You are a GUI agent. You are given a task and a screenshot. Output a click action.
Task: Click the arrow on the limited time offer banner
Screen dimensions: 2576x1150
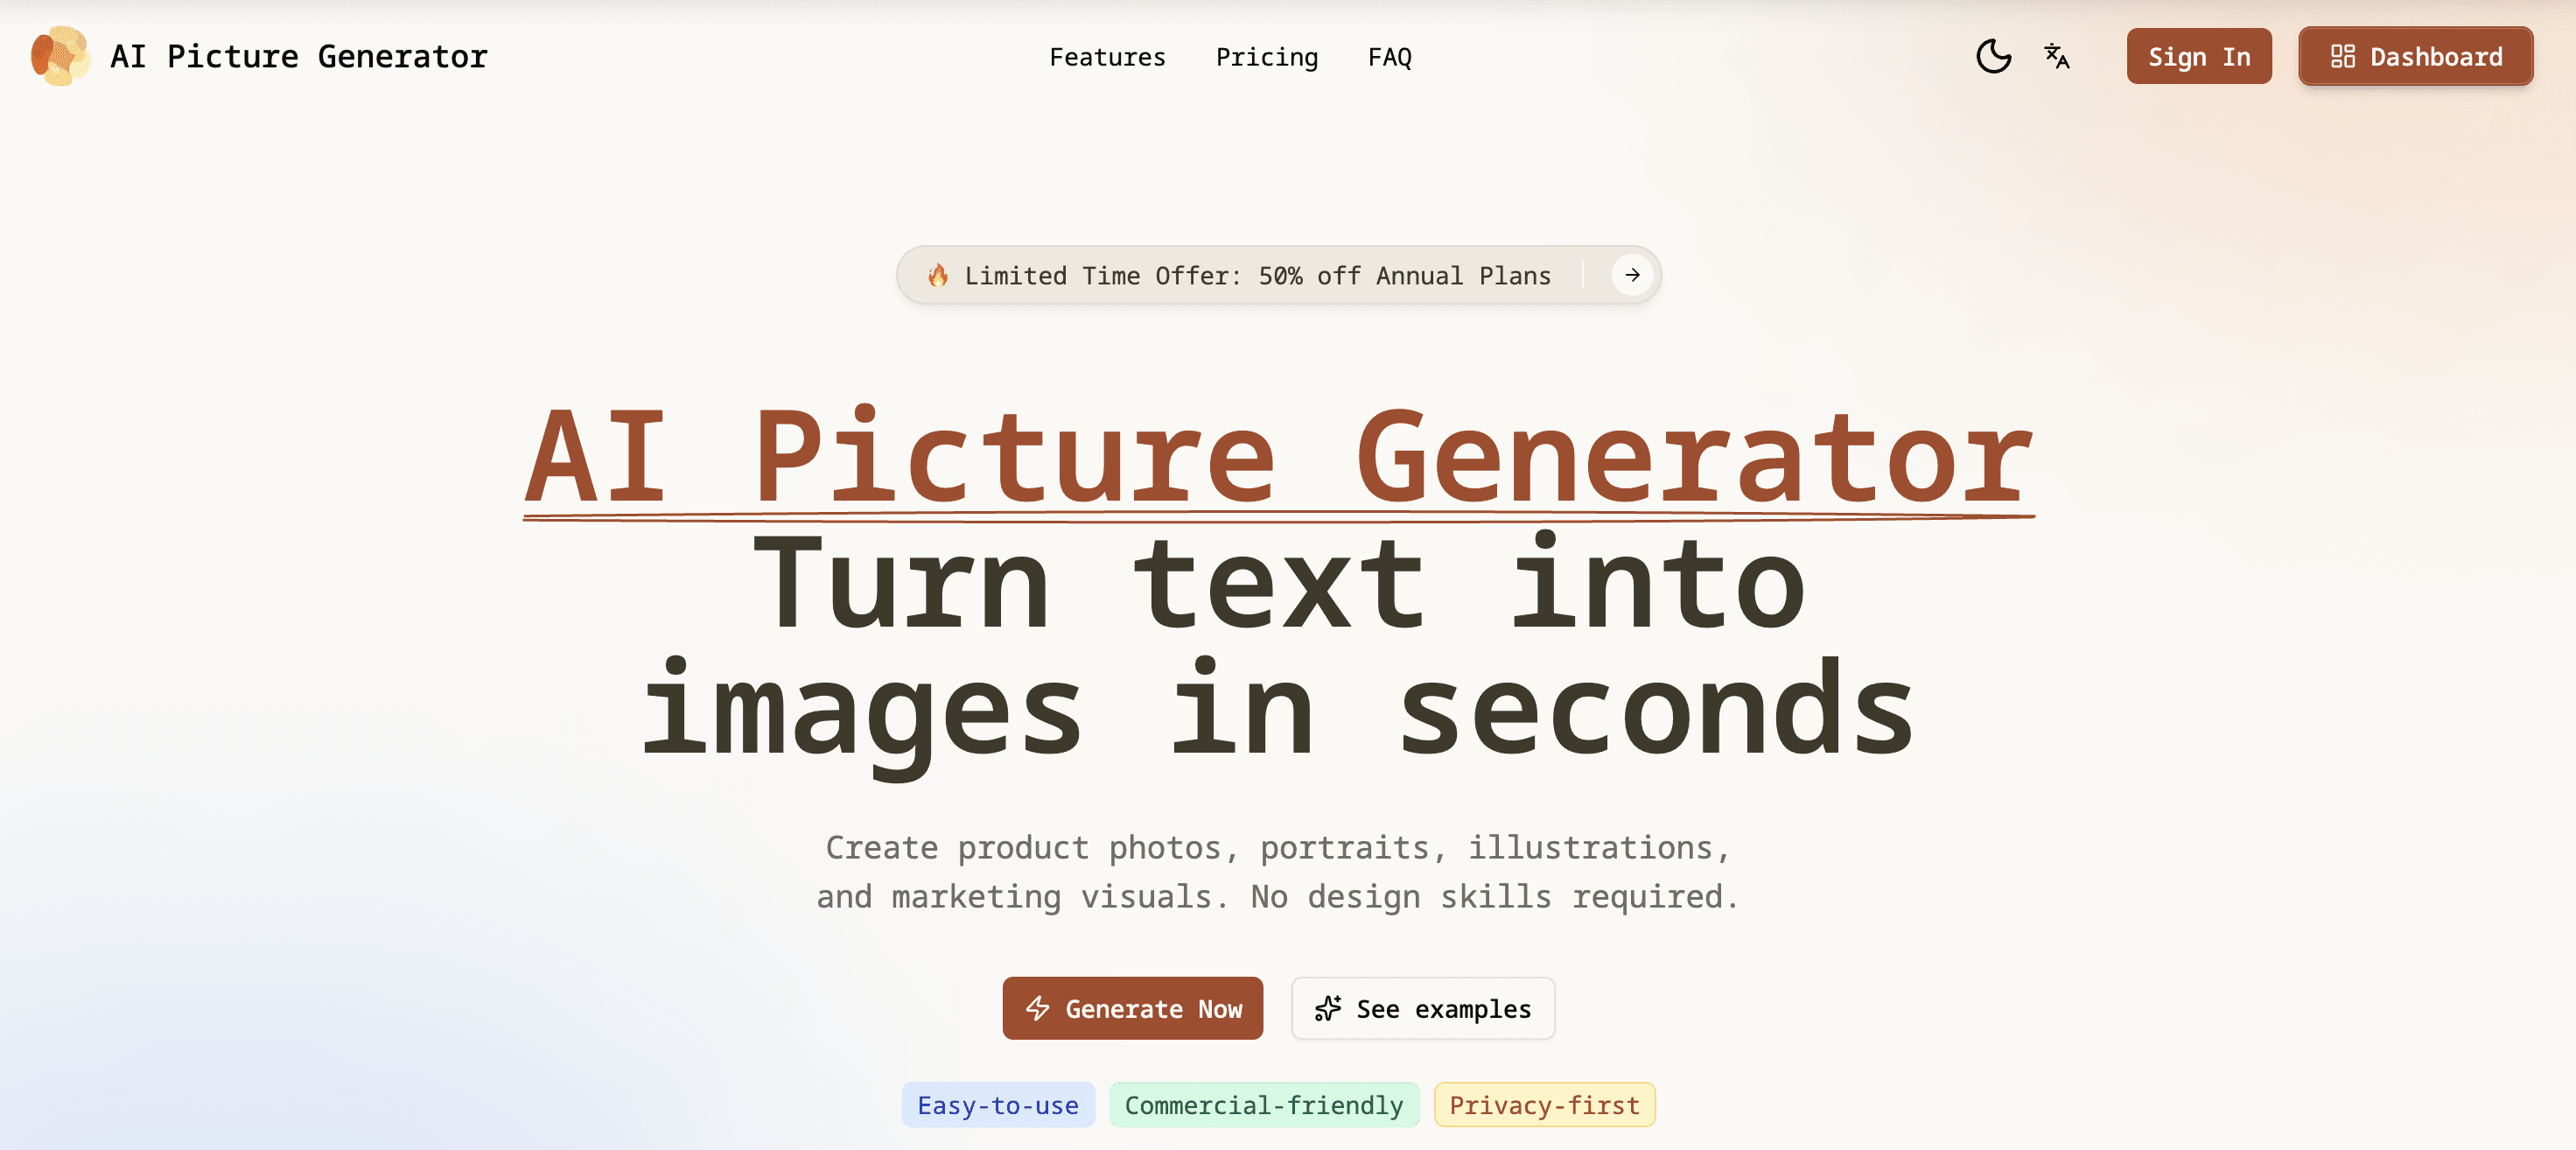1632,275
